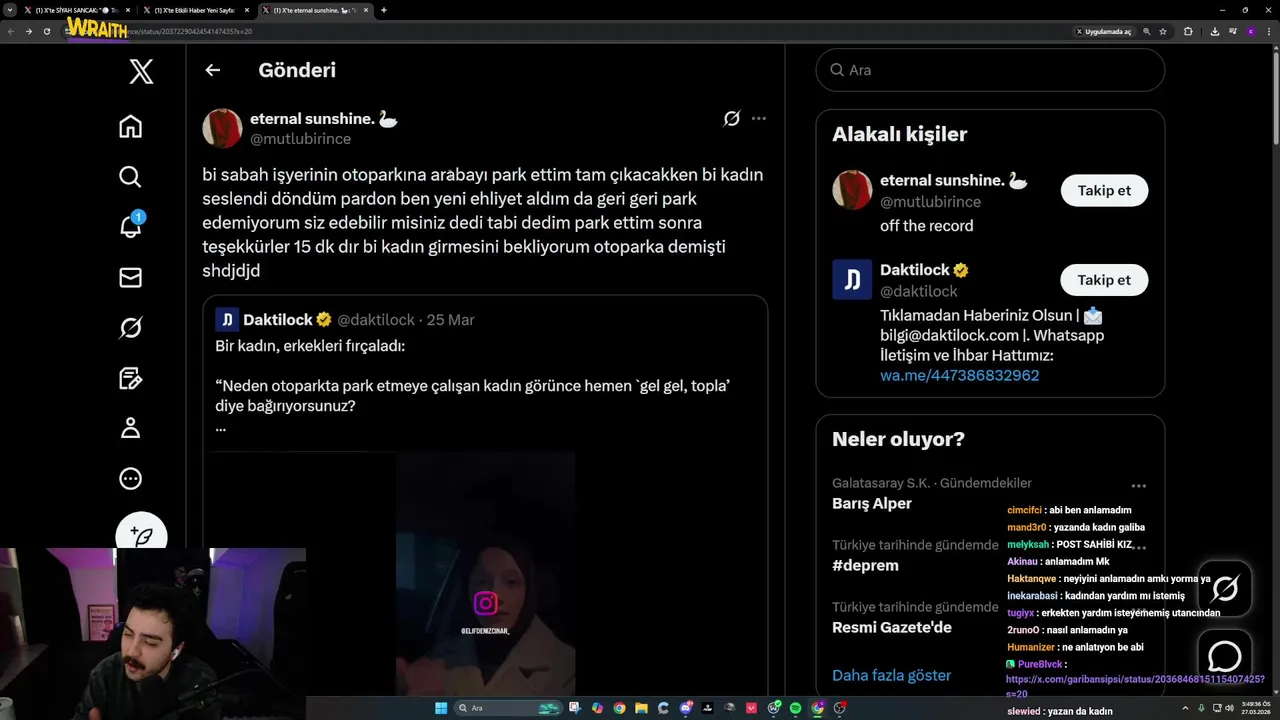Click the Grok icon on the post header
This screenshot has height=720, width=1280.
[732, 119]
